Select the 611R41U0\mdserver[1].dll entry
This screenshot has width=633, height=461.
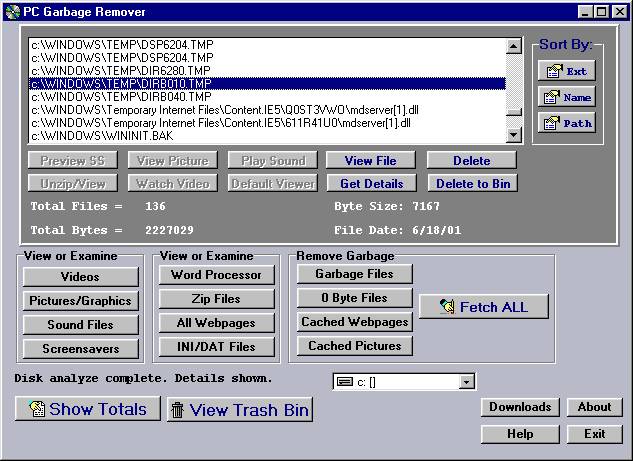(267, 123)
